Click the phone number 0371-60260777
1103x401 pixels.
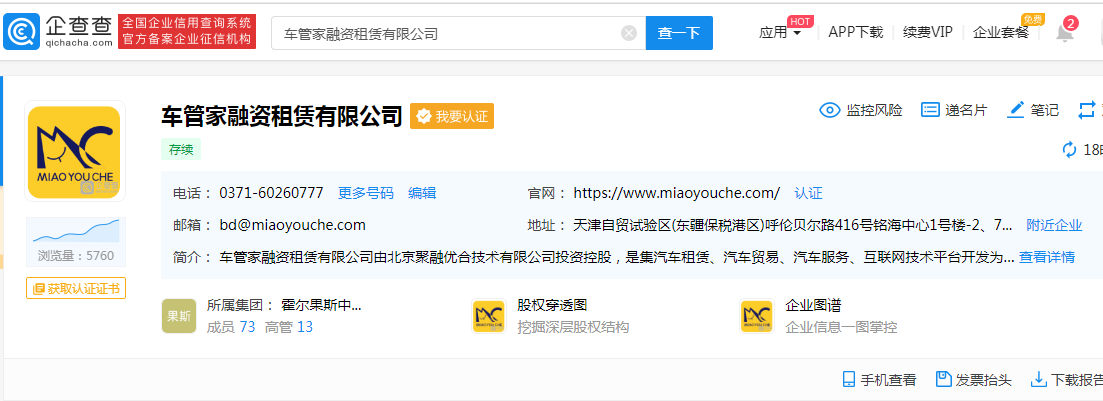tap(272, 193)
